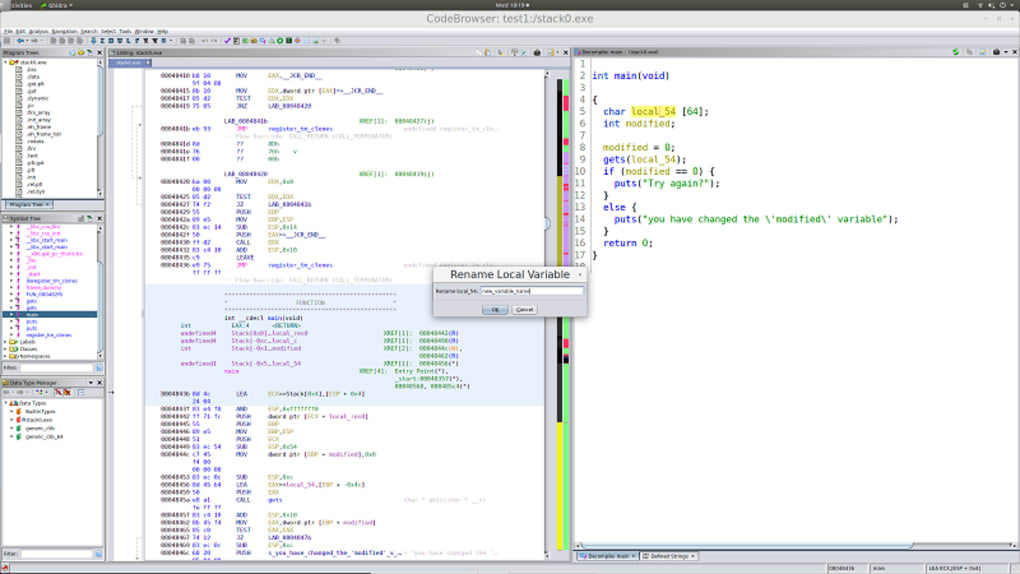The height and width of the screenshot is (574, 1020).
Task: Expand the Labels folder in Symbol Tree
Action: 5,342
